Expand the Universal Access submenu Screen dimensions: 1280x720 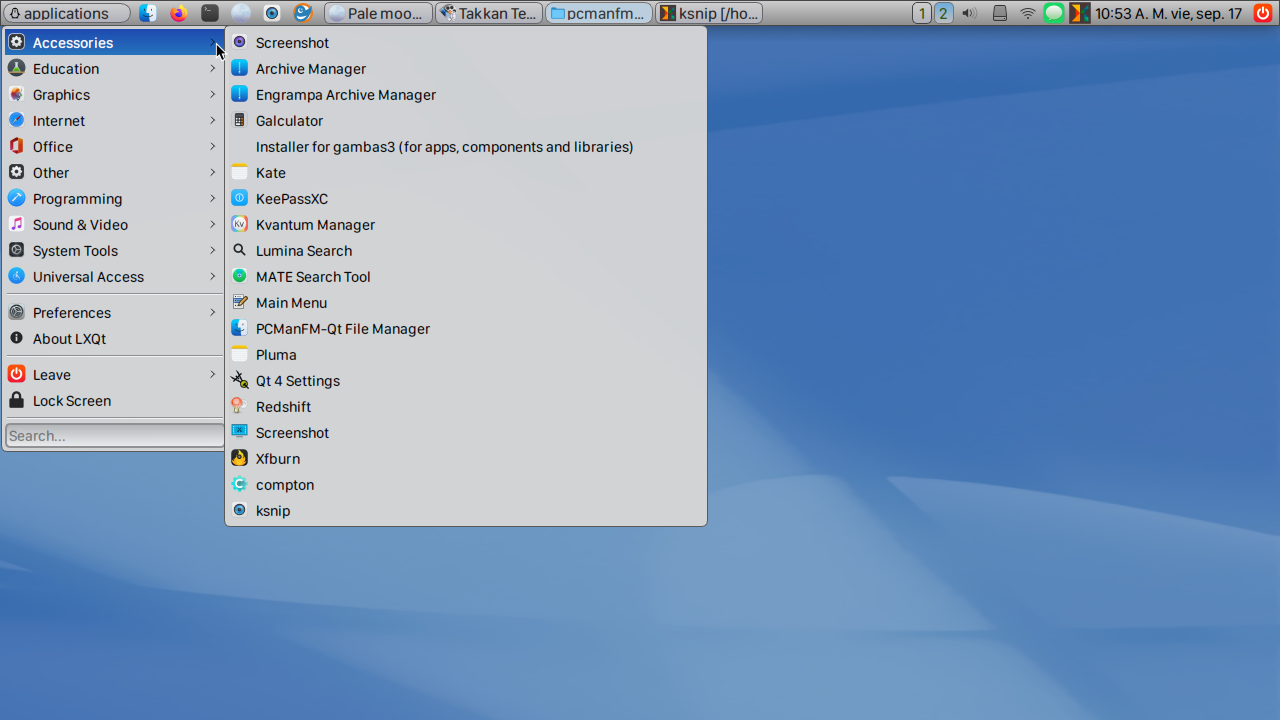pos(113,277)
